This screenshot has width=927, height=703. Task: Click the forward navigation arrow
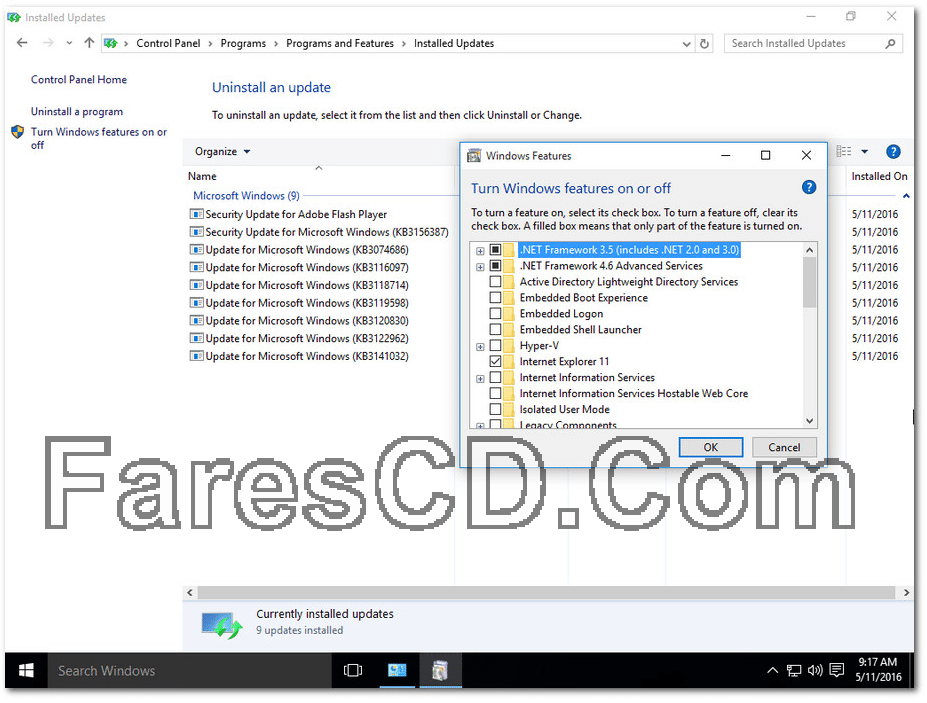point(48,43)
